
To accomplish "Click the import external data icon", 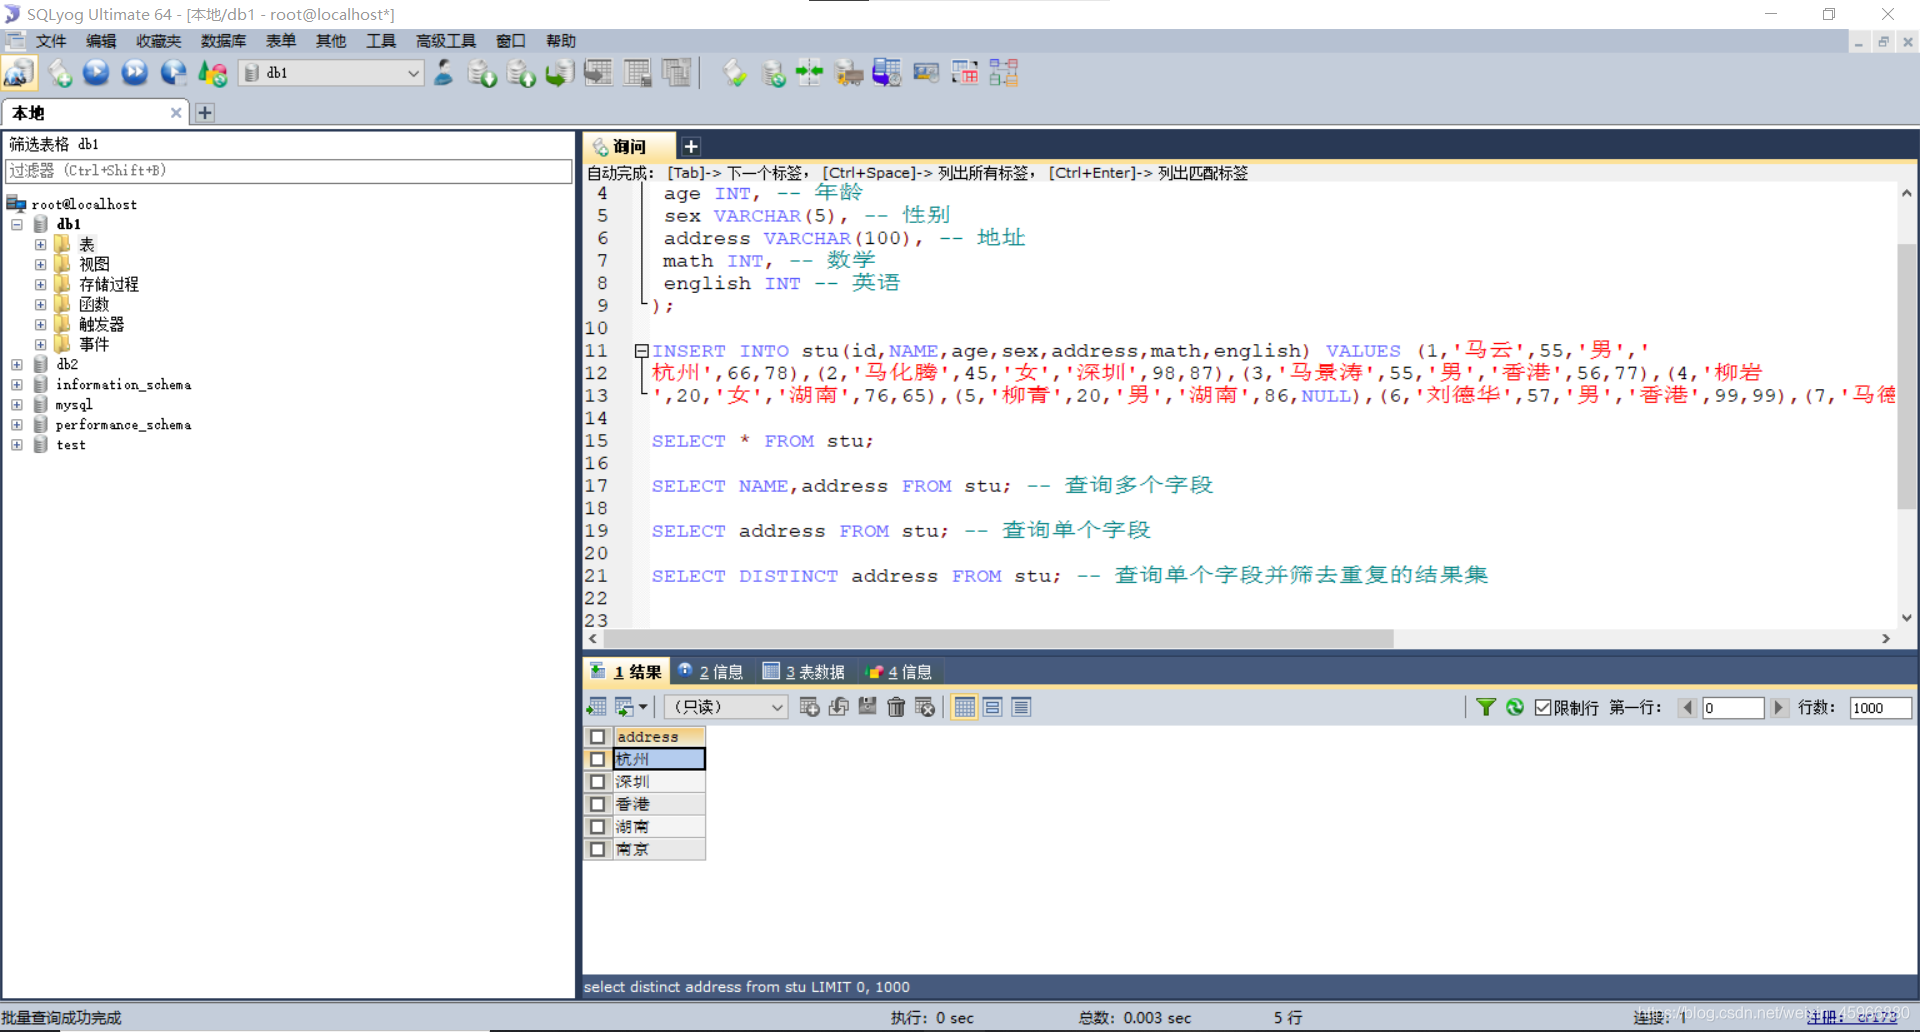I will pyautogui.click(x=482, y=73).
